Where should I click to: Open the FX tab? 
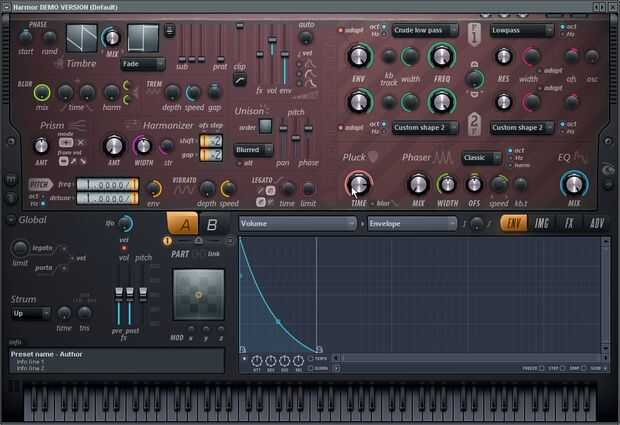(x=568, y=223)
